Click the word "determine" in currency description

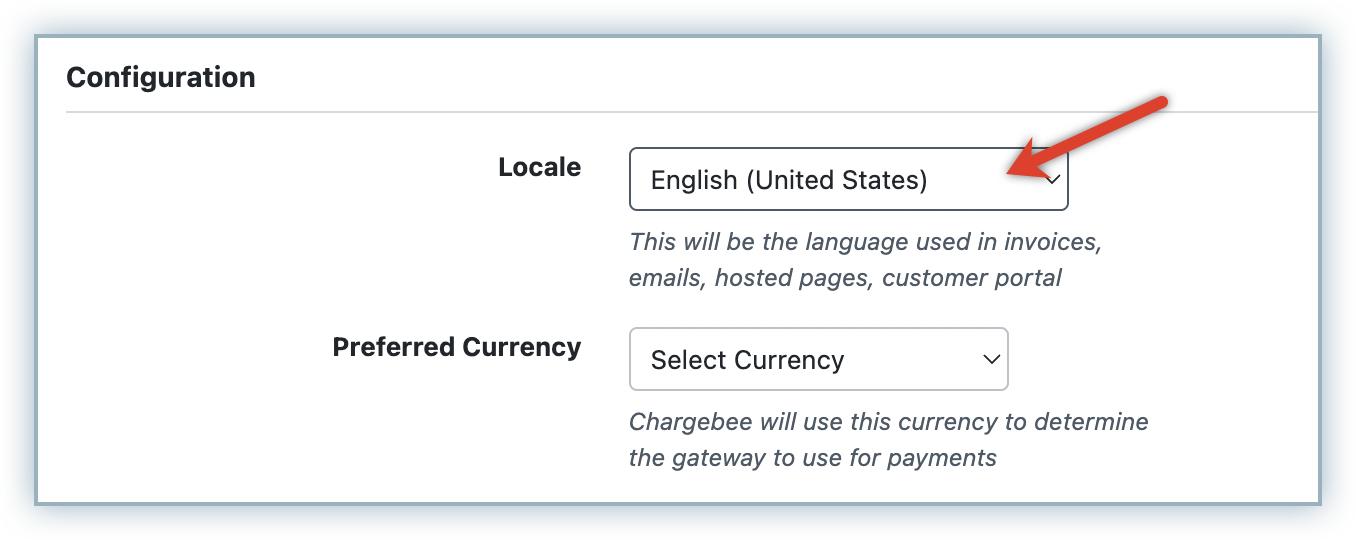click(x=1092, y=422)
